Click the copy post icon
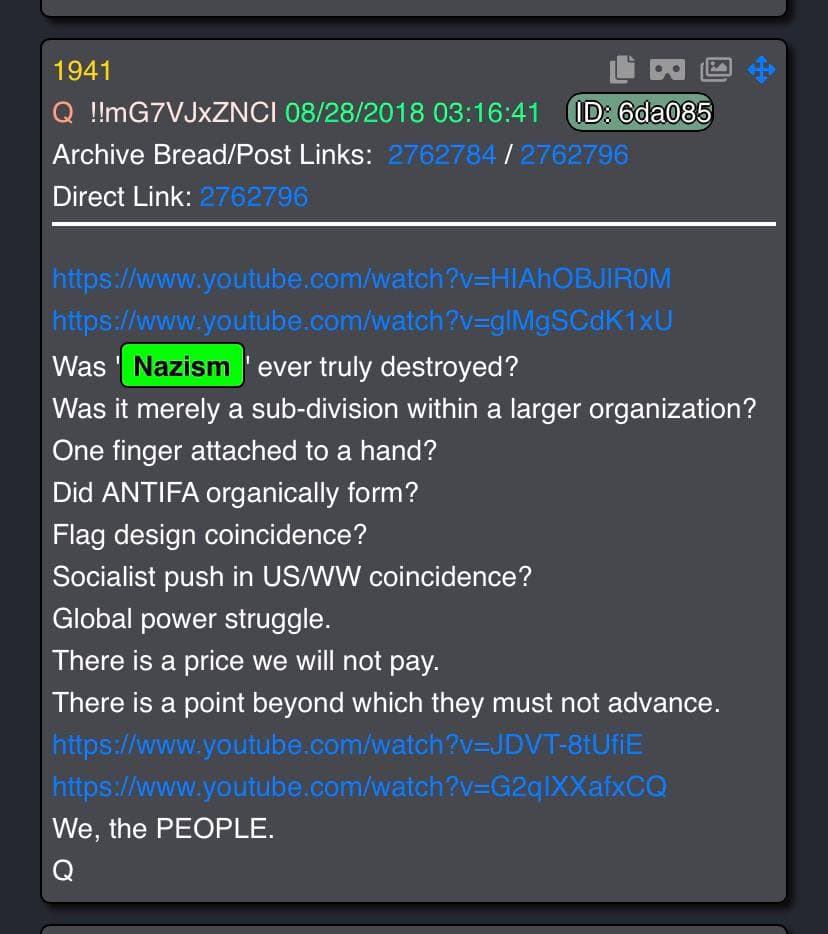 [622, 69]
